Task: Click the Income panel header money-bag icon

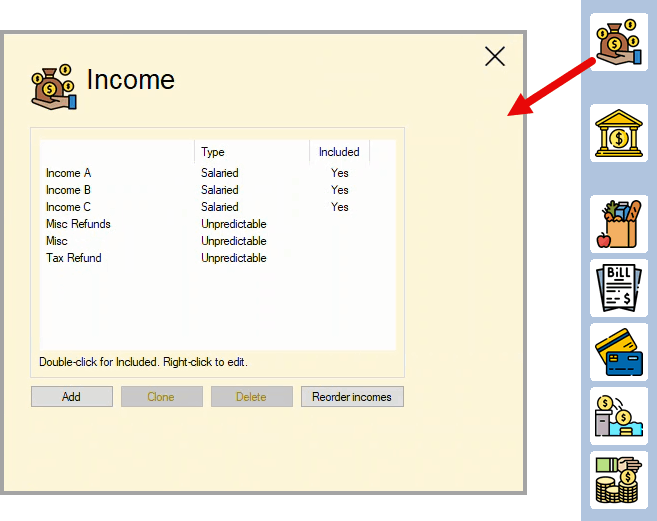Action: (x=54, y=87)
